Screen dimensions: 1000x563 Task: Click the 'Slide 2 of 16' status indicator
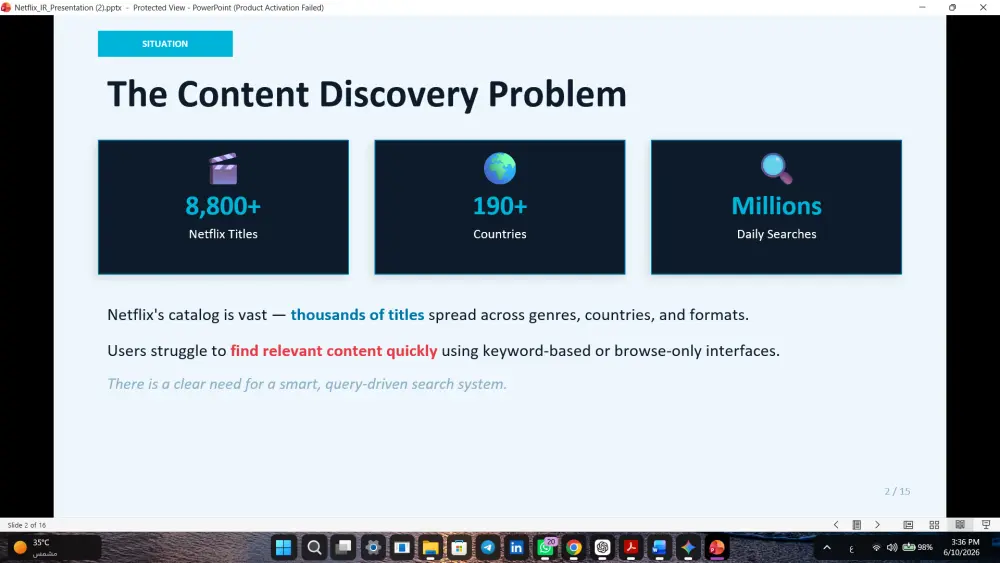coord(27,525)
